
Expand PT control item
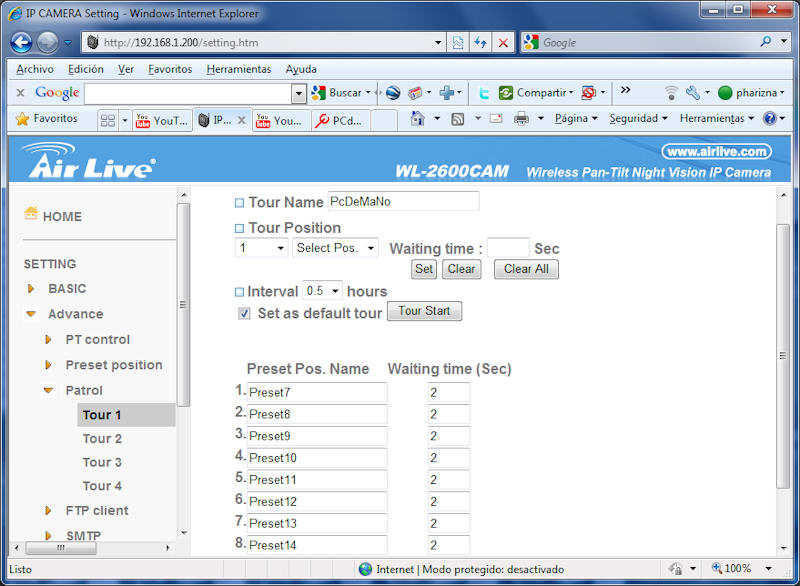[x=48, y=340]
